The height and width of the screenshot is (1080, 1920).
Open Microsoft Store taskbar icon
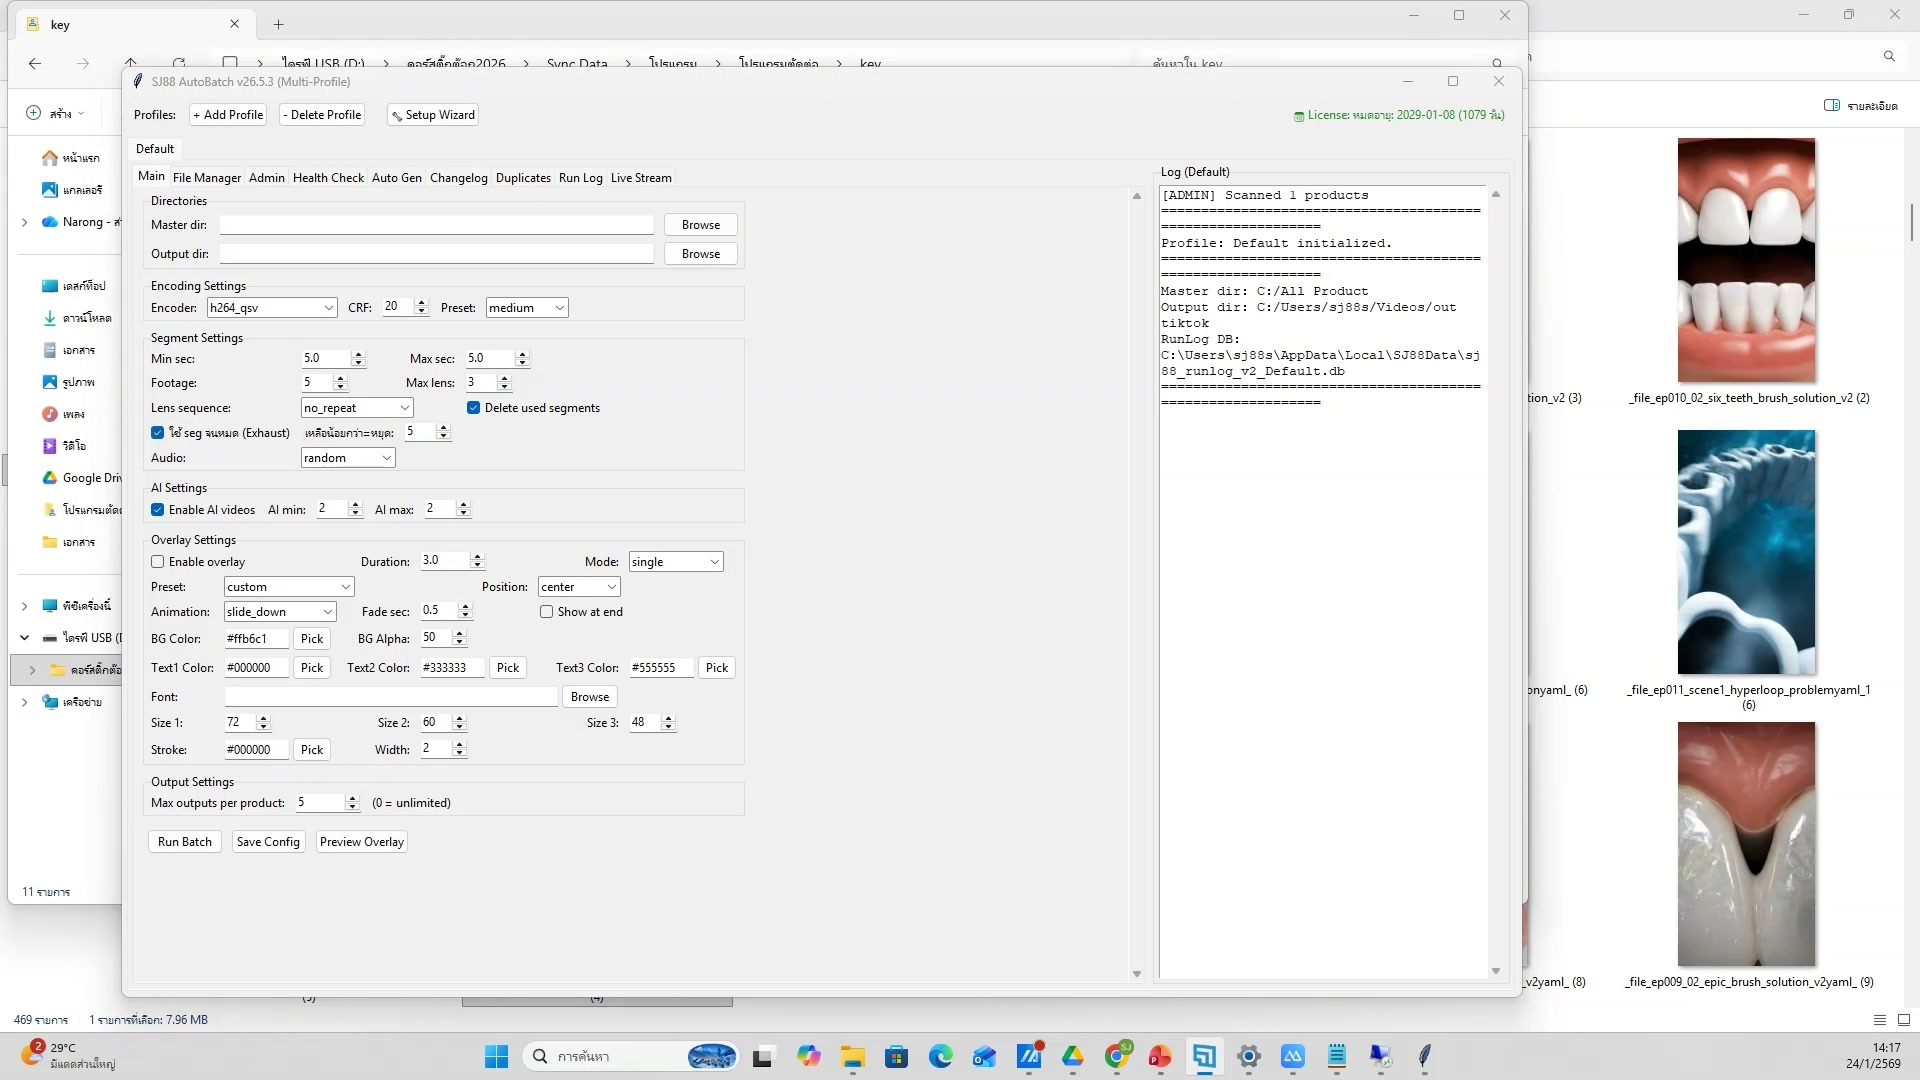(x=896, y=1056)
